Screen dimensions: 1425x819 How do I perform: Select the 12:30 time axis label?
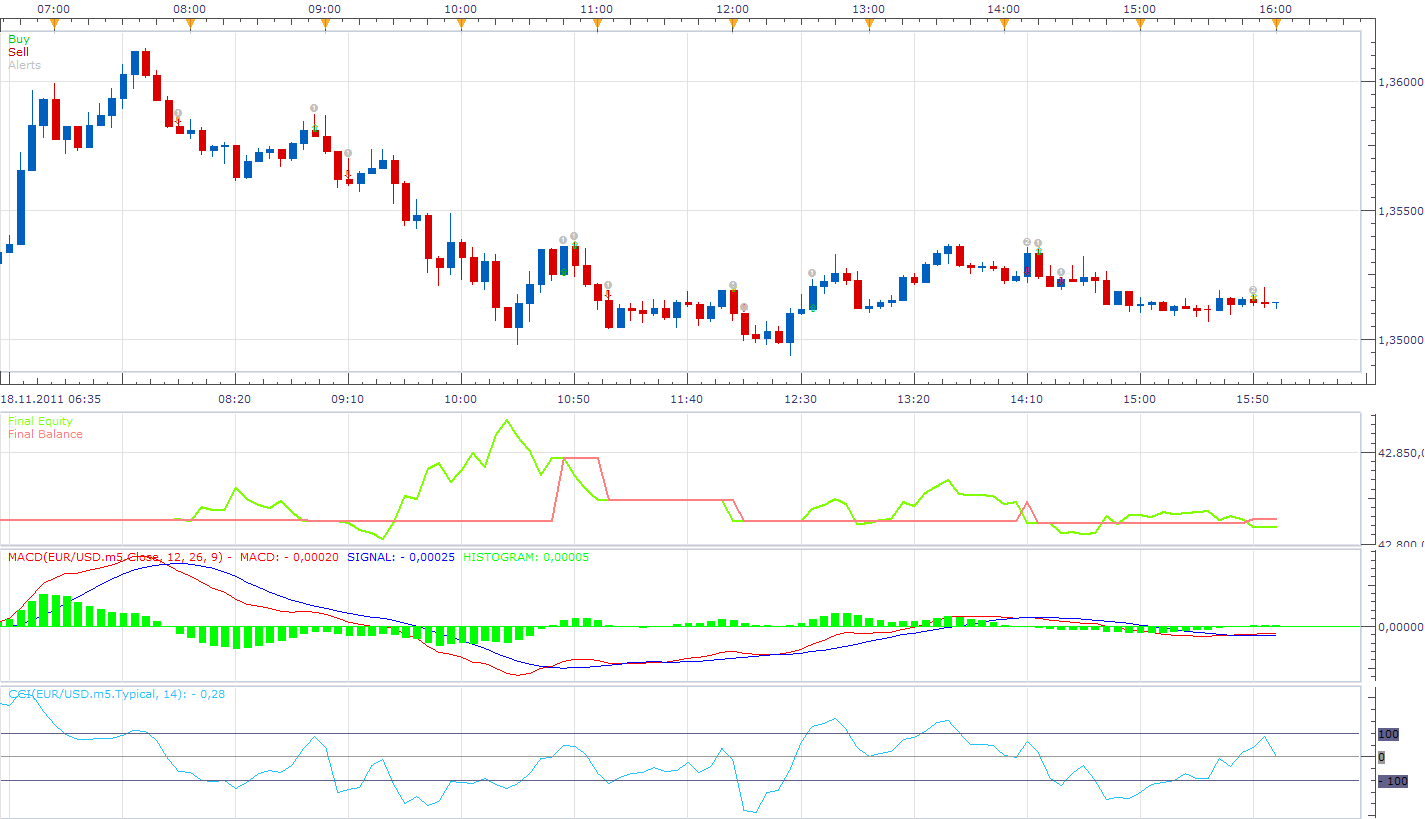click(x=801, y=398)
